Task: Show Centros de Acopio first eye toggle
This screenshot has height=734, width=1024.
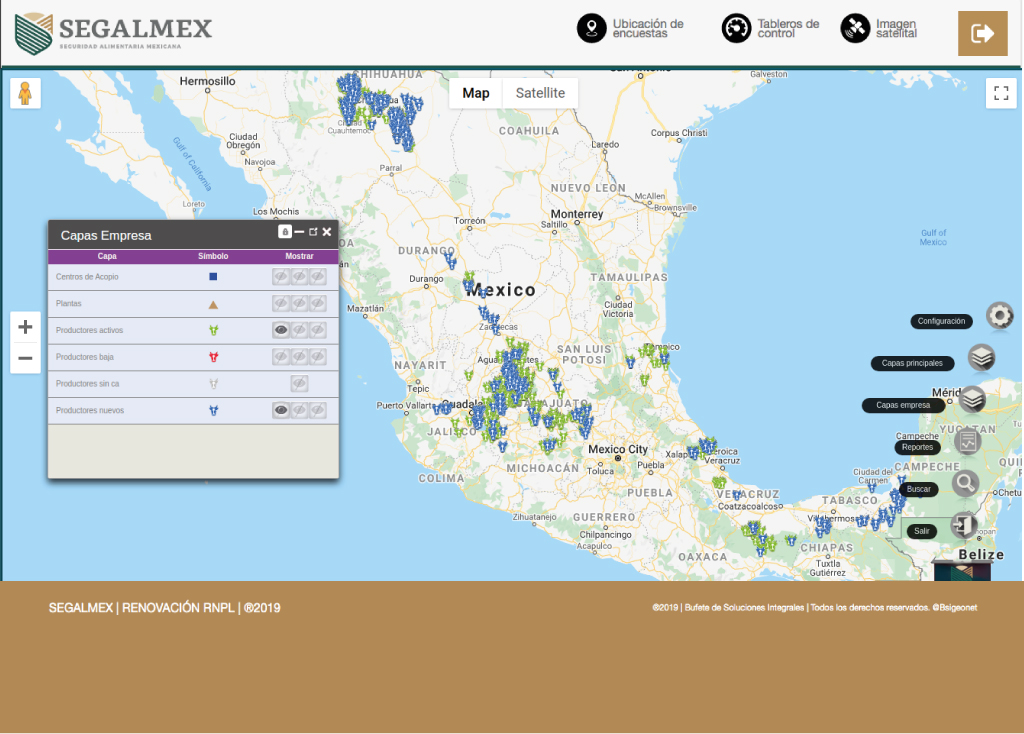Action: (x=281, y=276)
